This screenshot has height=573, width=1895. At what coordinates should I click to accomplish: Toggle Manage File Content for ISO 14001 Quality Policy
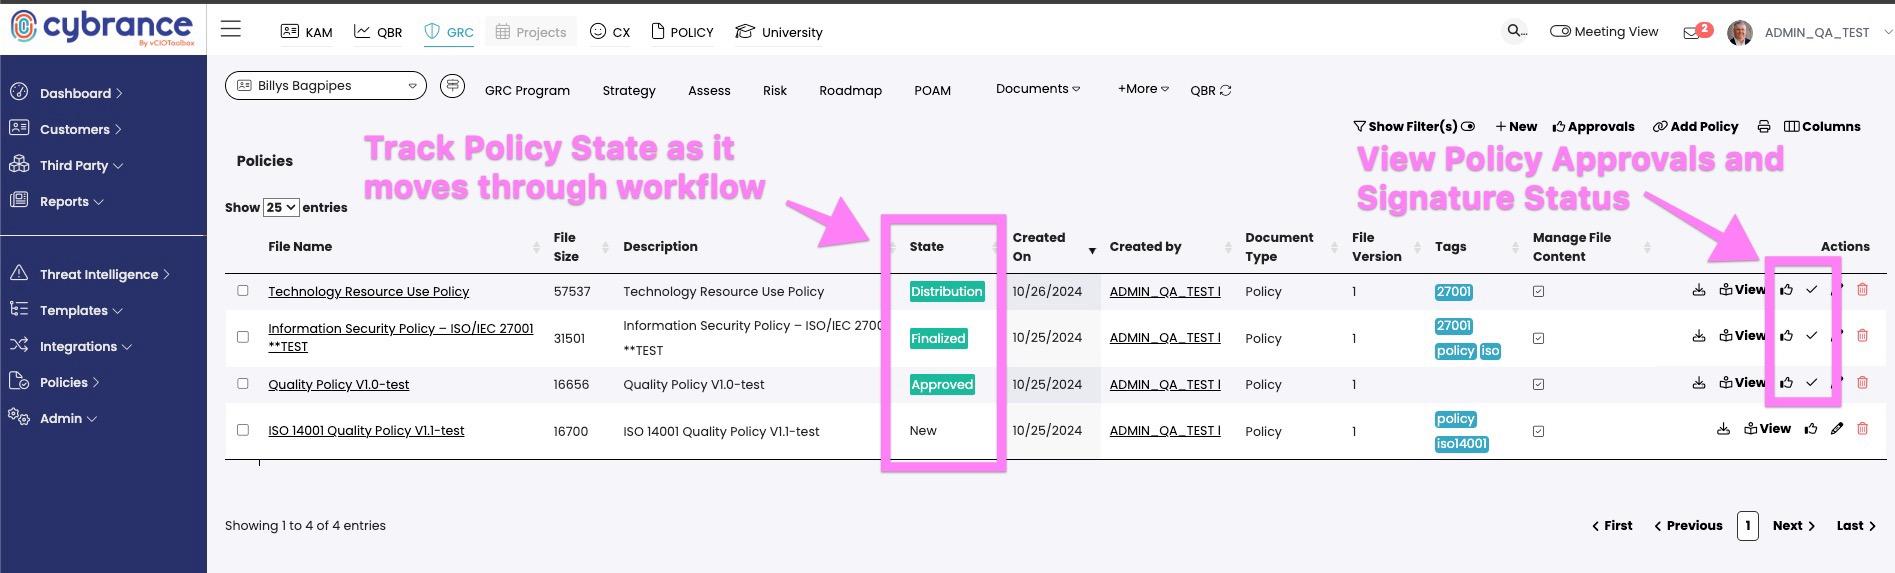click(1538, 431)
